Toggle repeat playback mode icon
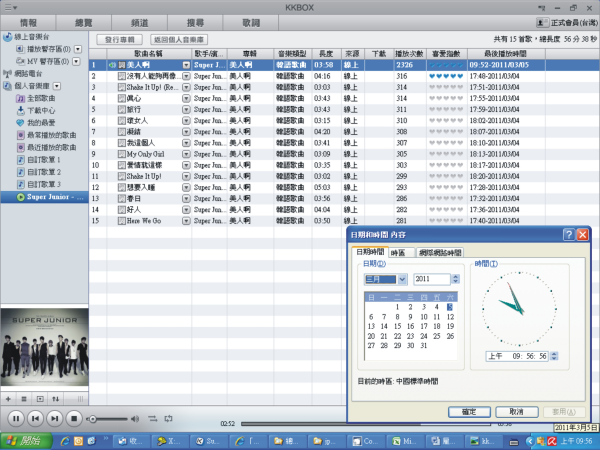 (167, 416)
